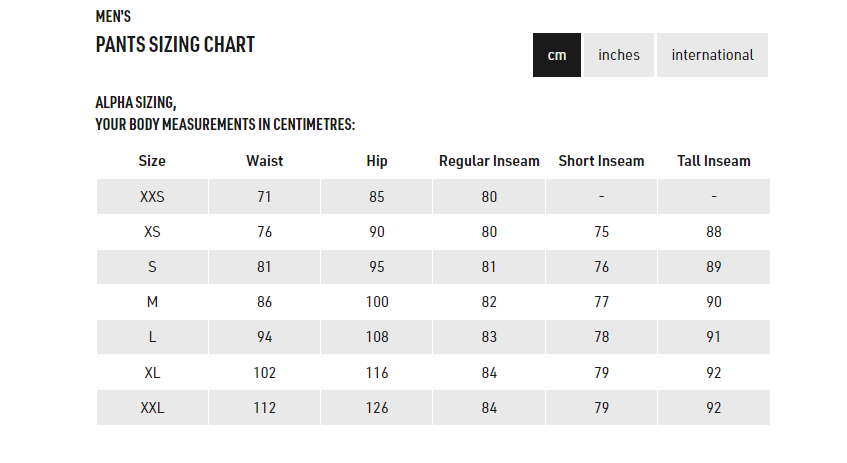The height and width of the screenshot is (463, 847).
Task: Click the Tall Inseam column header
Action: [x=714, y=161]
